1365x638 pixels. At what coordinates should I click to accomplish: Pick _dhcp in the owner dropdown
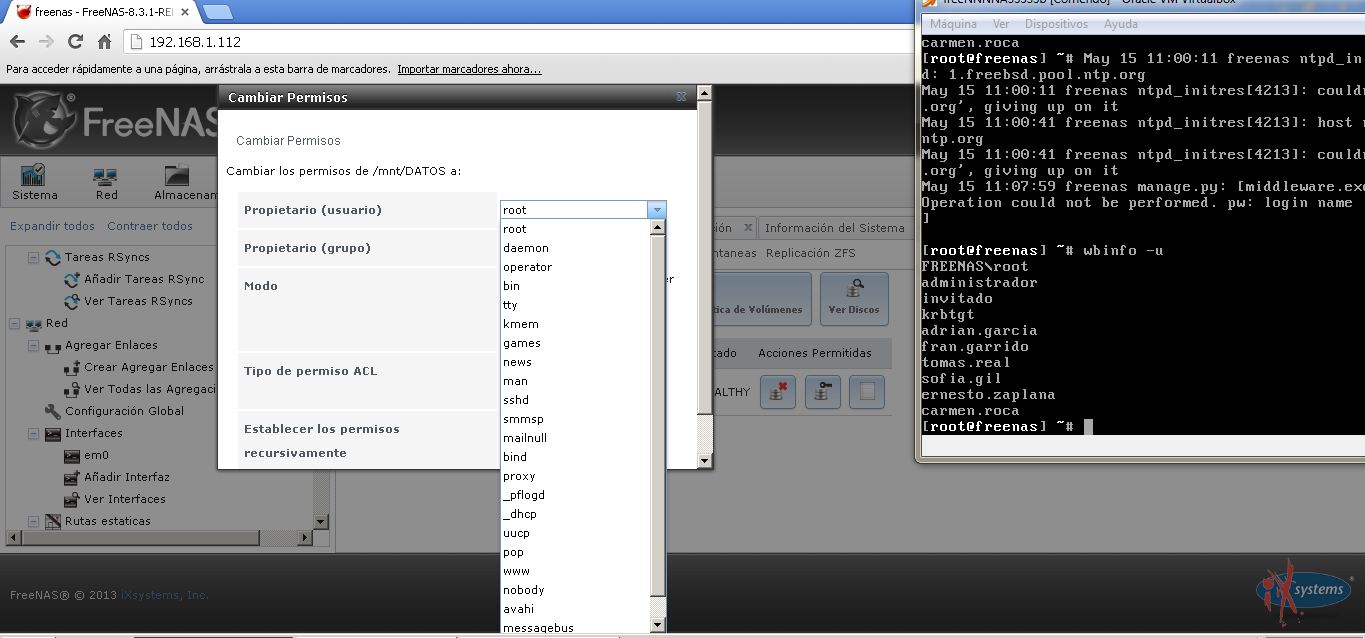tap(575, 514)
